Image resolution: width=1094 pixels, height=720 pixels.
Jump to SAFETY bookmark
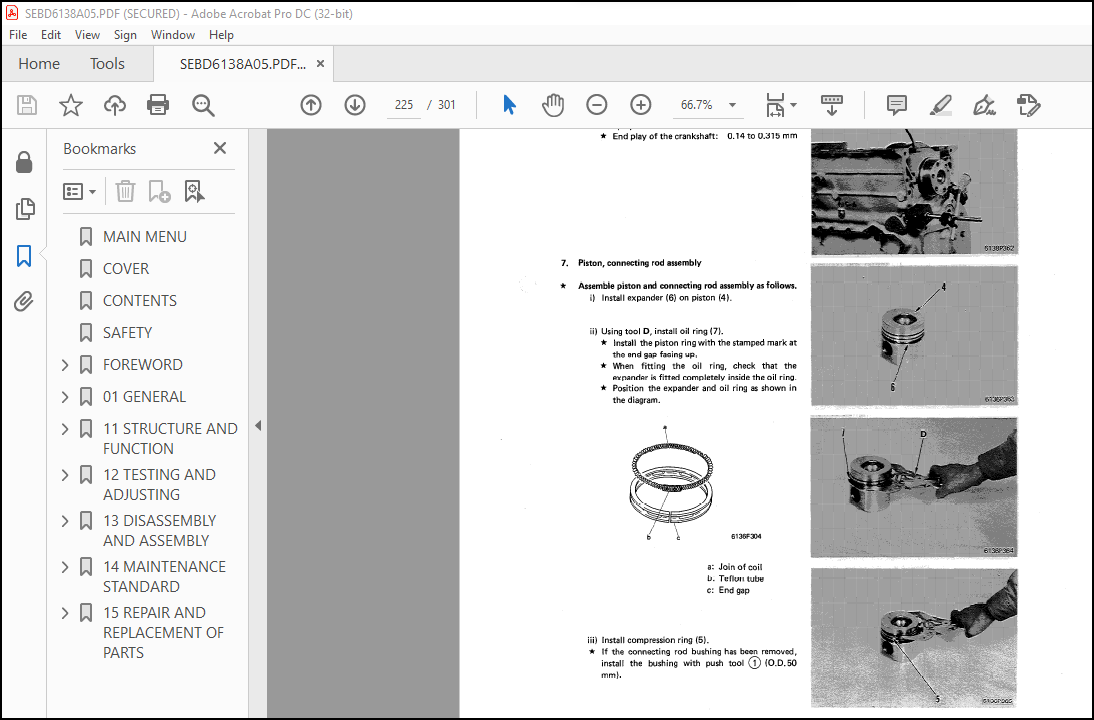coord(127,333)
